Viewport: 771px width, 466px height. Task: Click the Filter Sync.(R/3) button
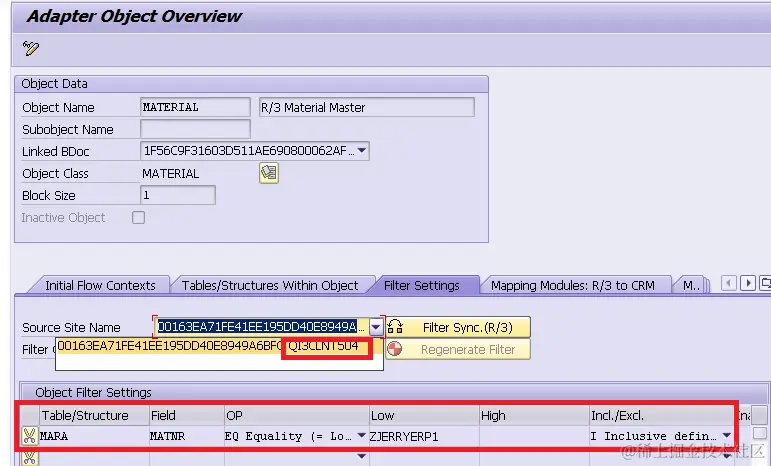[x=458, y=327]
